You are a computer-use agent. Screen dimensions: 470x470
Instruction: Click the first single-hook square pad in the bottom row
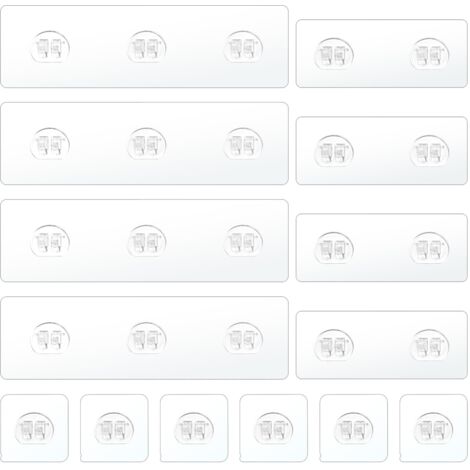(34, 428)
